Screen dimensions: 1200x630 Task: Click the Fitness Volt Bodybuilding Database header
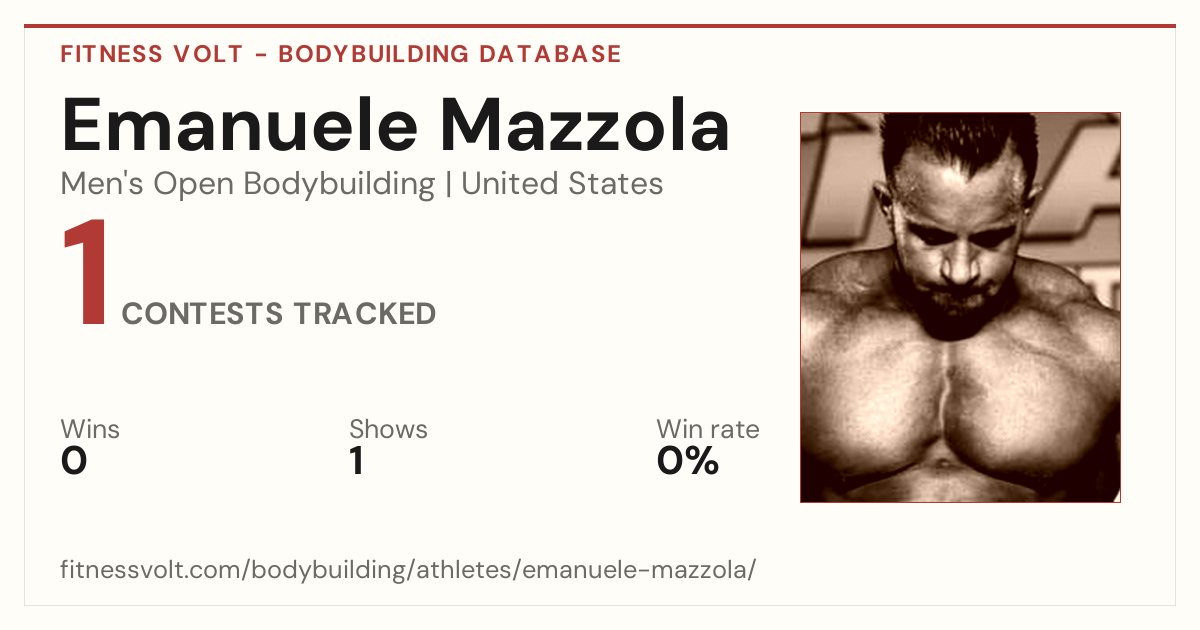tap(341, 54)
